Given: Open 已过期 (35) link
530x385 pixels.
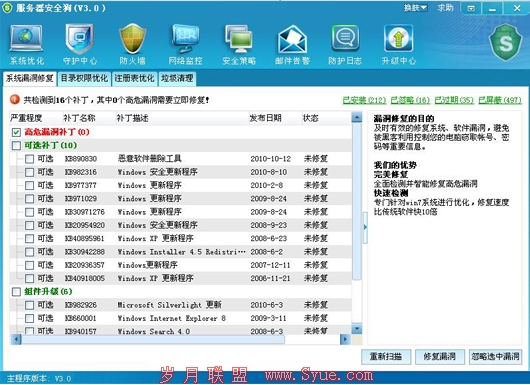Looking at the screenshot, I should [x=454, y=100].
